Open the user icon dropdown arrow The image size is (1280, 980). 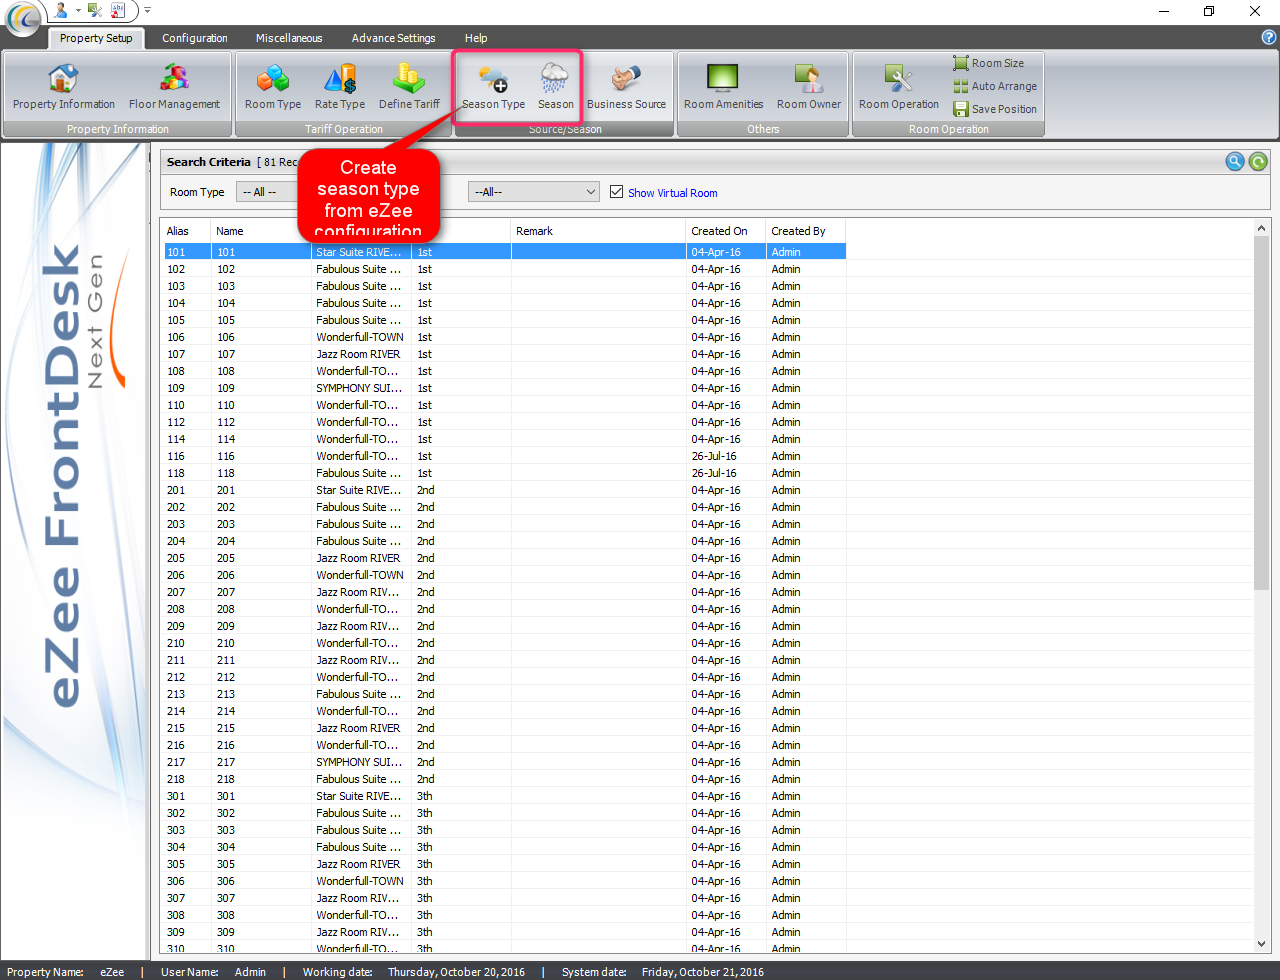pos(78,11)
